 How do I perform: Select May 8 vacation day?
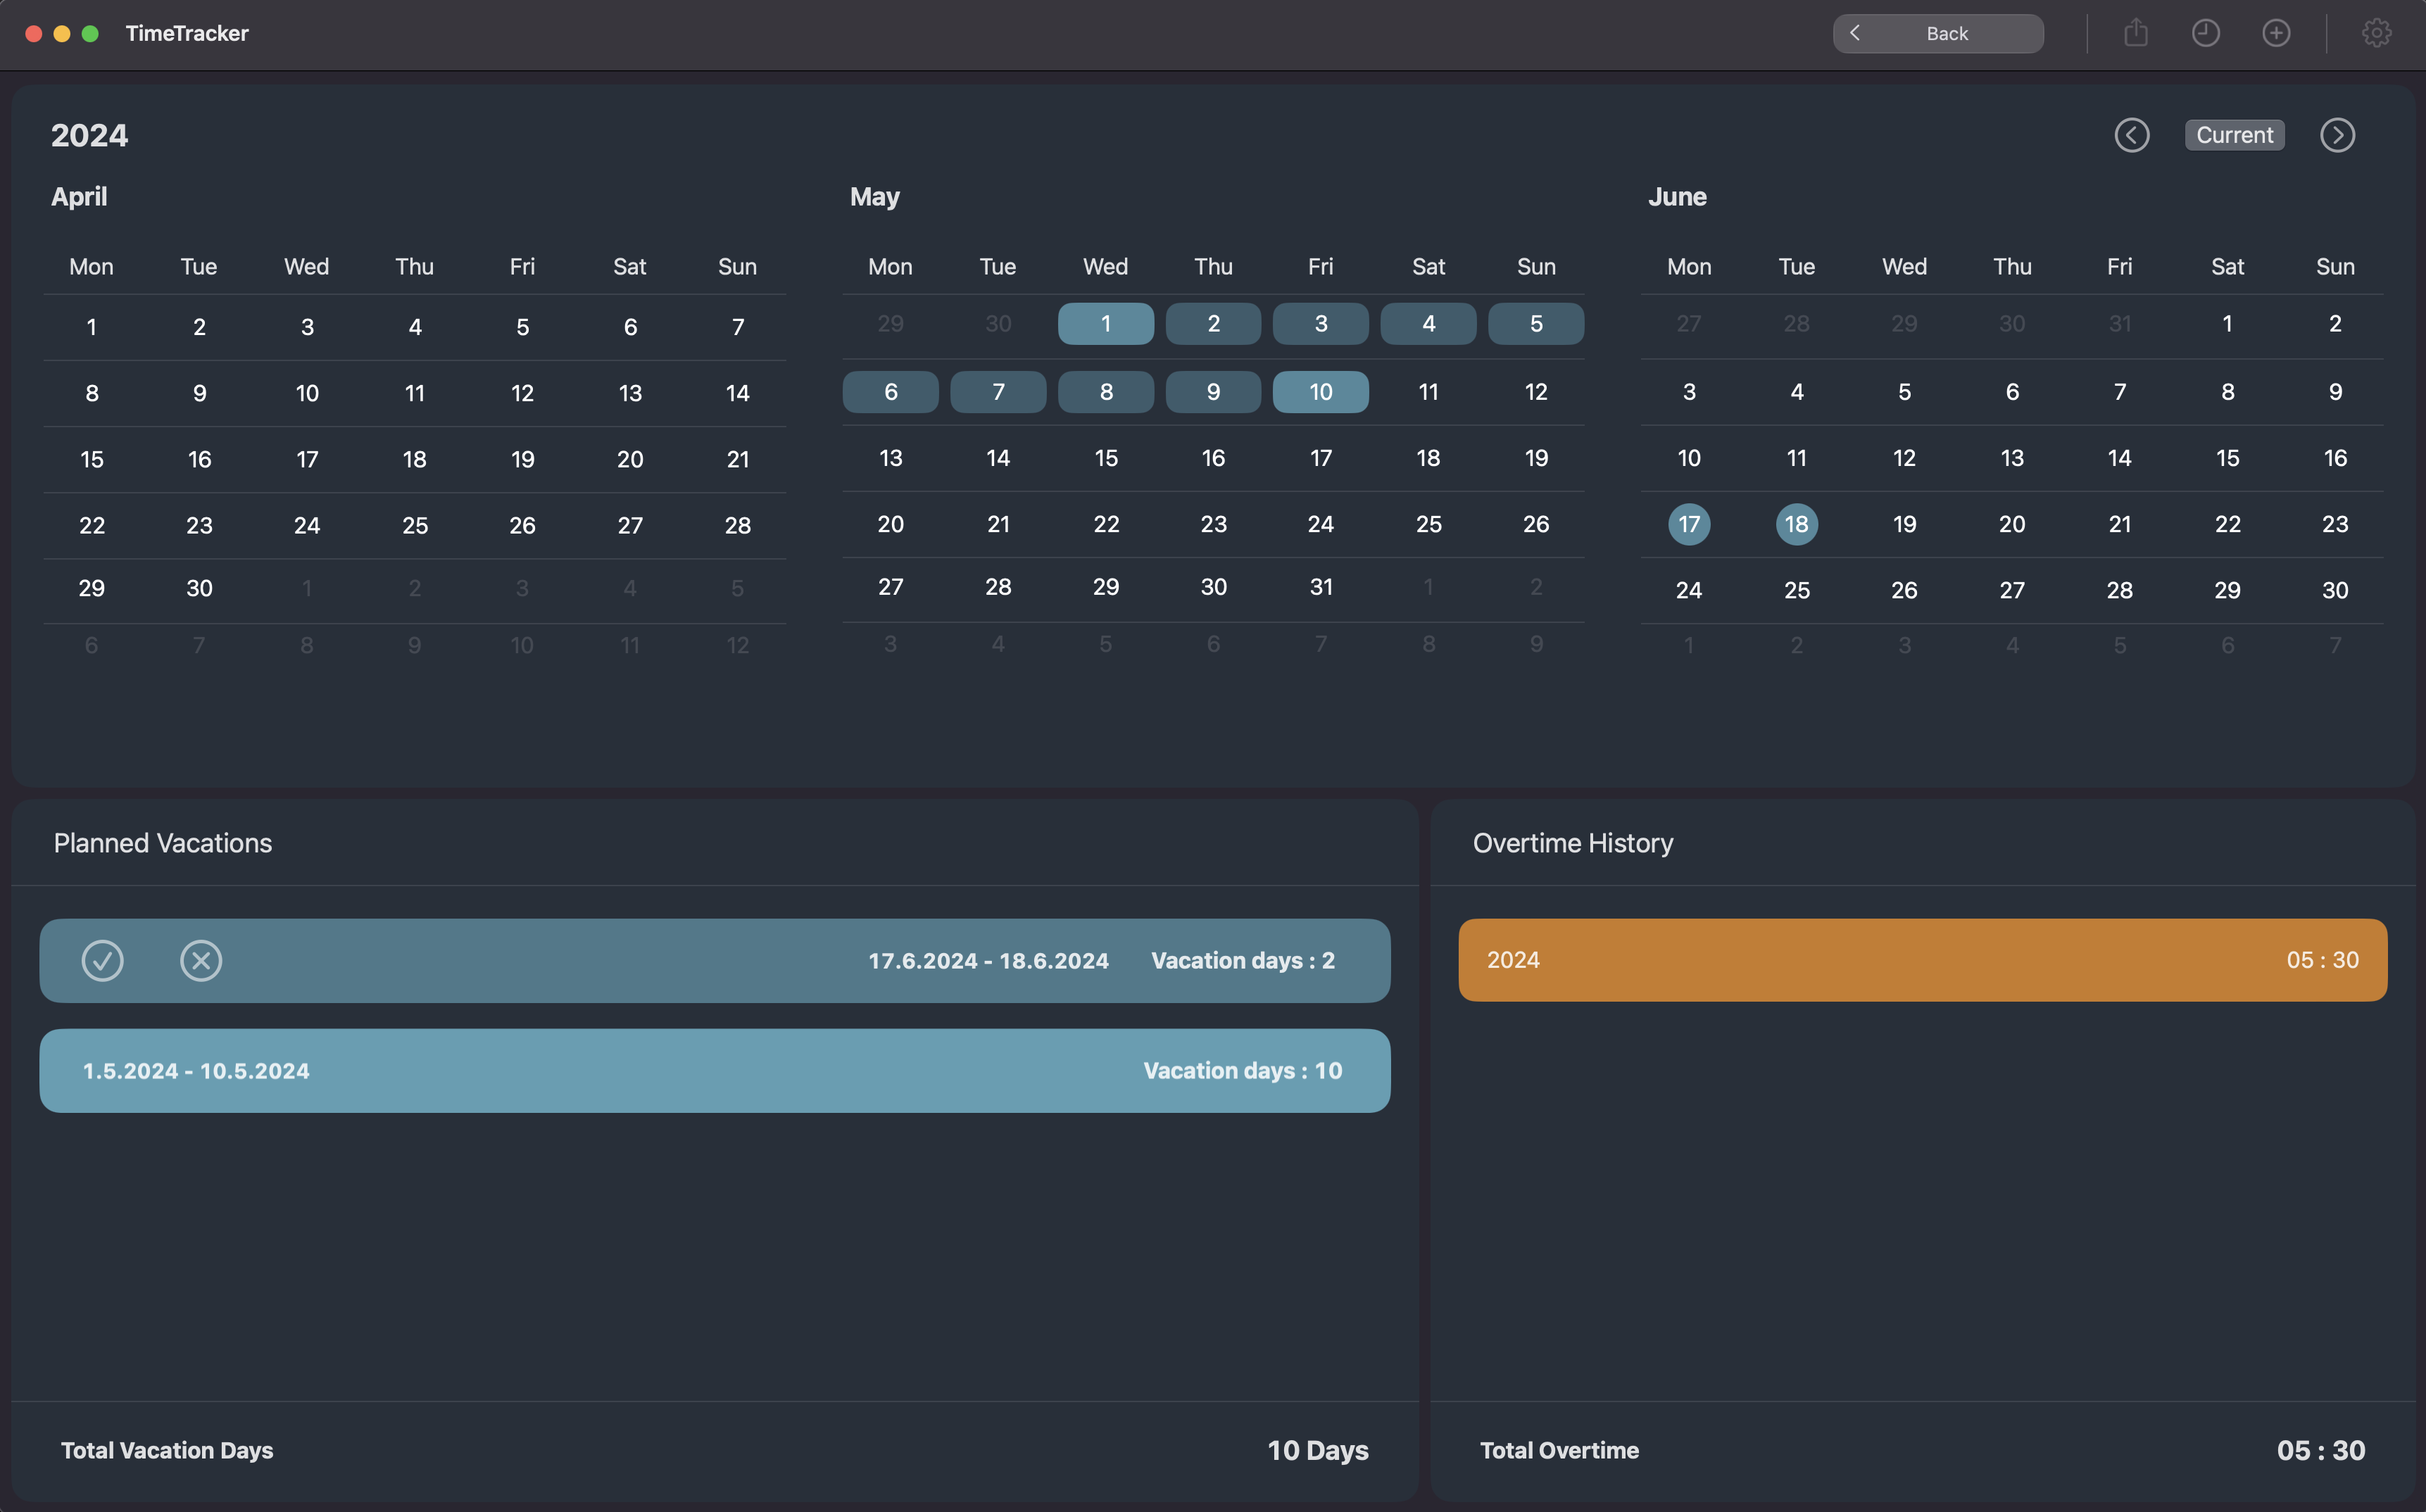(1106, 392)
